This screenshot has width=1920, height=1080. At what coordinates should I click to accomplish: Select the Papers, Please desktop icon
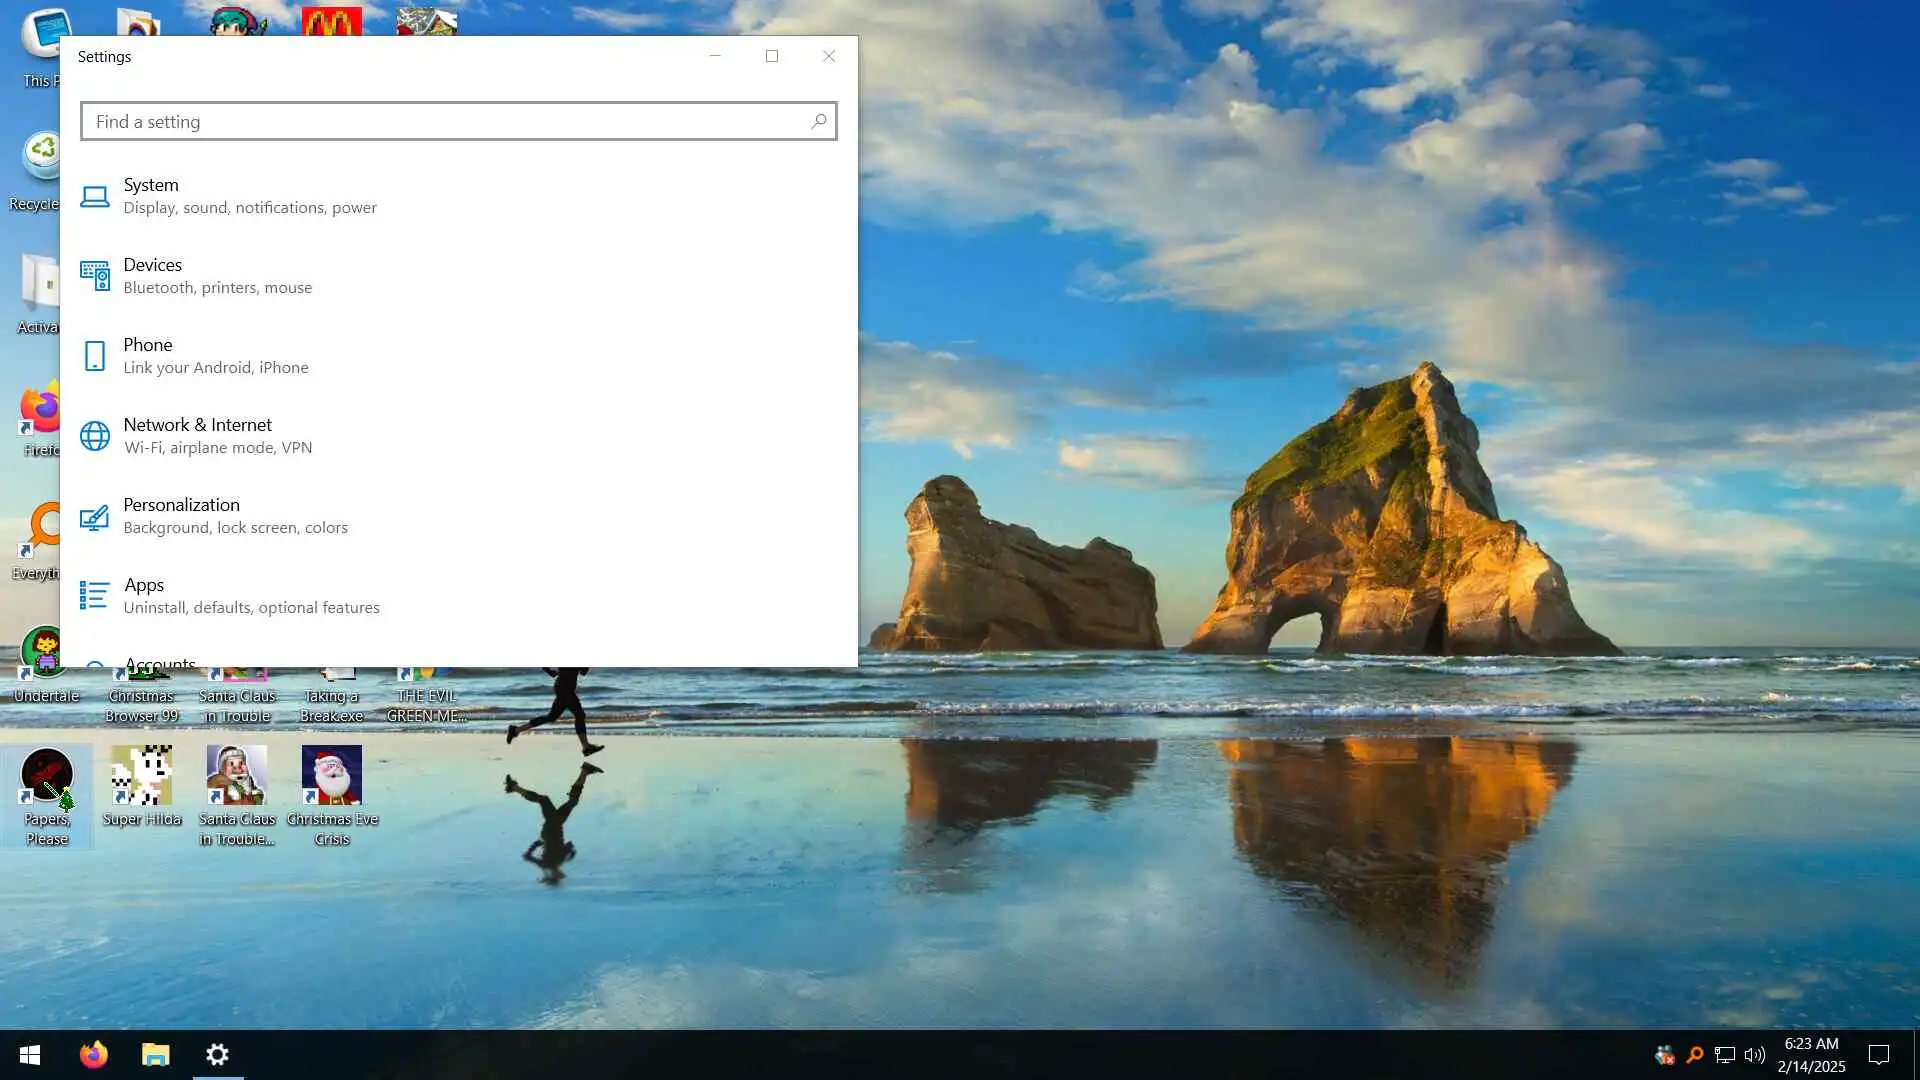click(47, 776)
